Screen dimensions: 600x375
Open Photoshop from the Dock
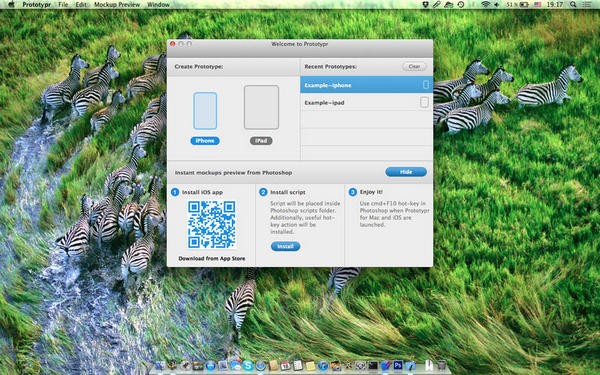coord(398,365)
